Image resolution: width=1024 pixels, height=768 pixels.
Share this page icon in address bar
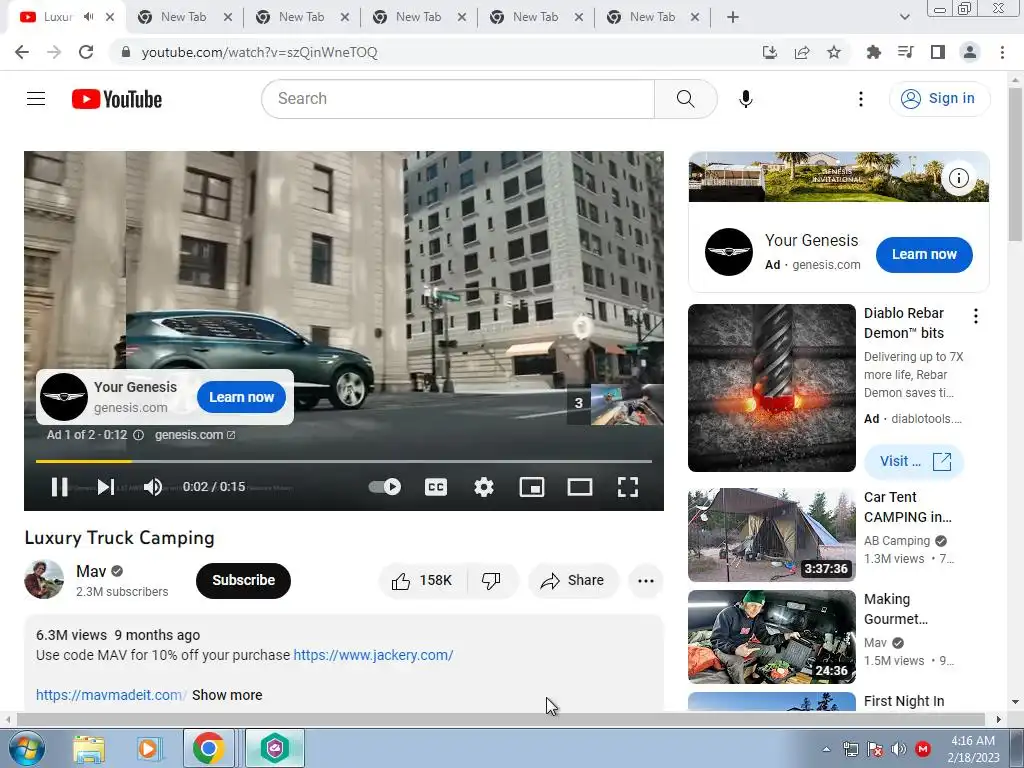(802, 52)
